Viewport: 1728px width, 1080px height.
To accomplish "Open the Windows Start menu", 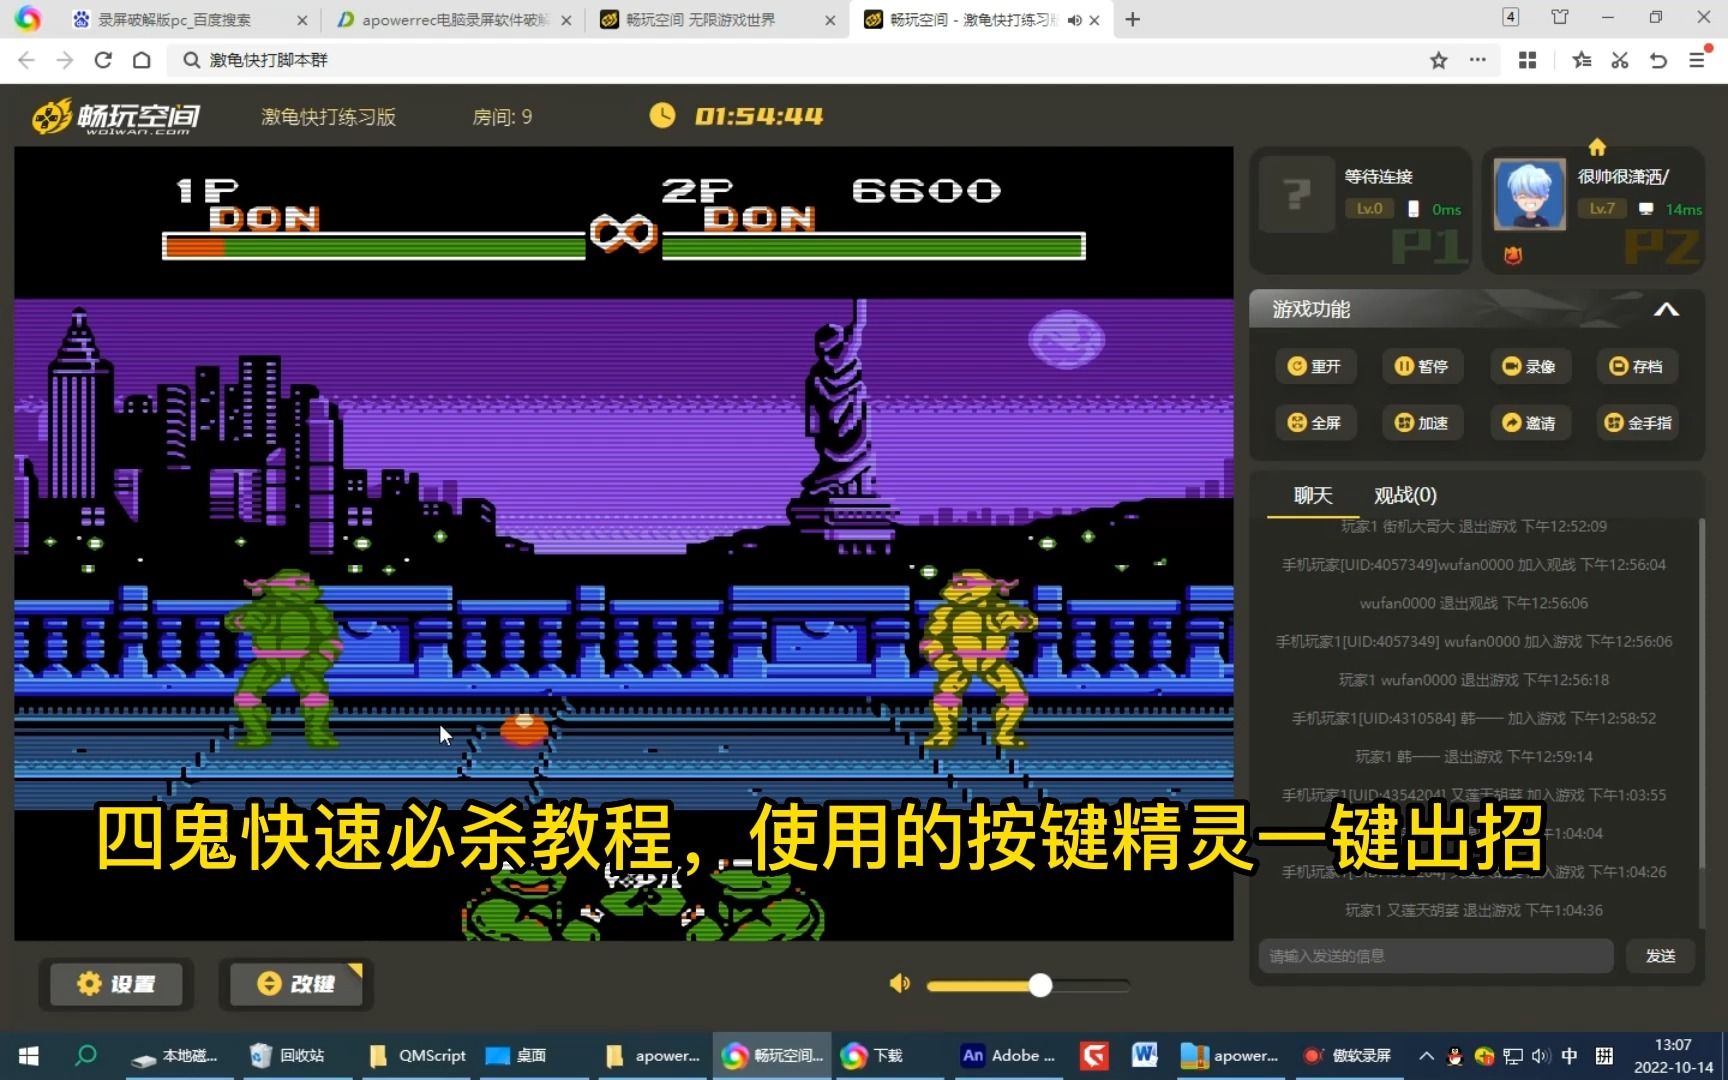I will click(x=29, y=1056).
